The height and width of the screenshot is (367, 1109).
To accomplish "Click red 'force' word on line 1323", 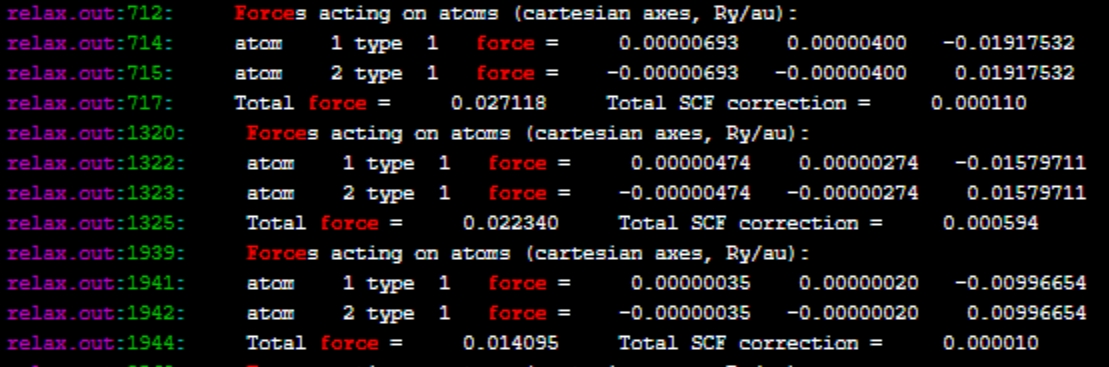I will [517, 193].
